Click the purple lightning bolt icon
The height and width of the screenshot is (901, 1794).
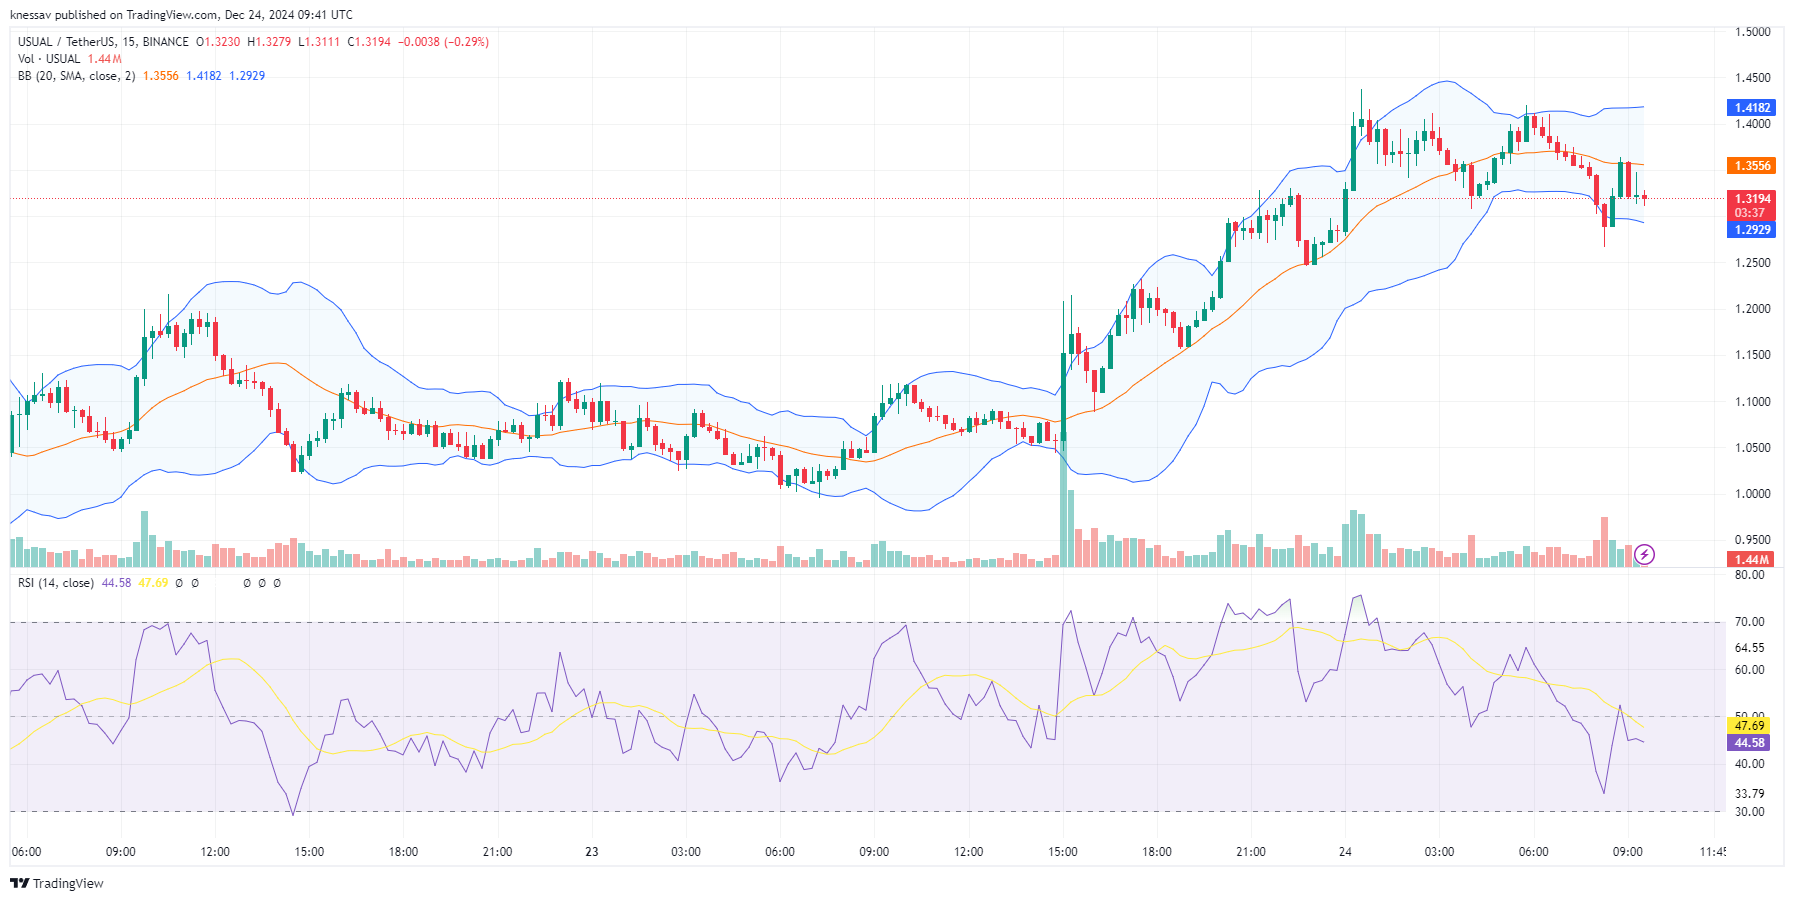(x=1644, y=554)
